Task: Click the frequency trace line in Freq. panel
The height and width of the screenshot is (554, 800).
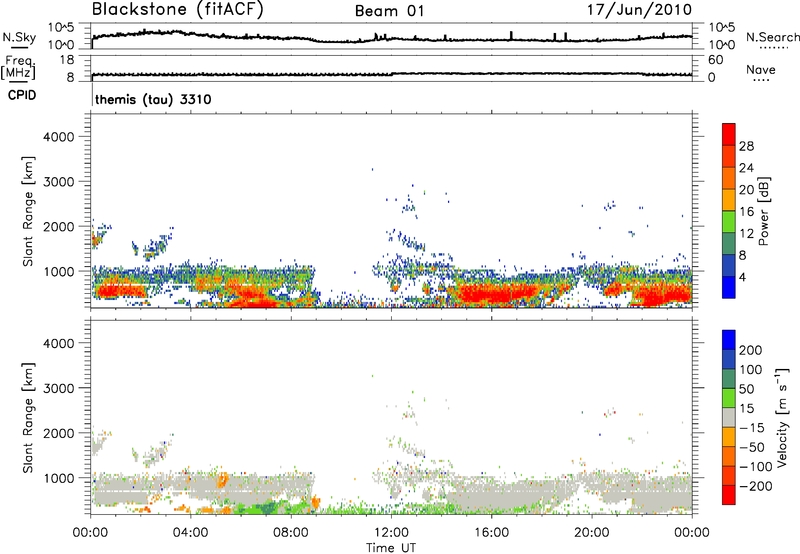Action: (x=391, y=74)
